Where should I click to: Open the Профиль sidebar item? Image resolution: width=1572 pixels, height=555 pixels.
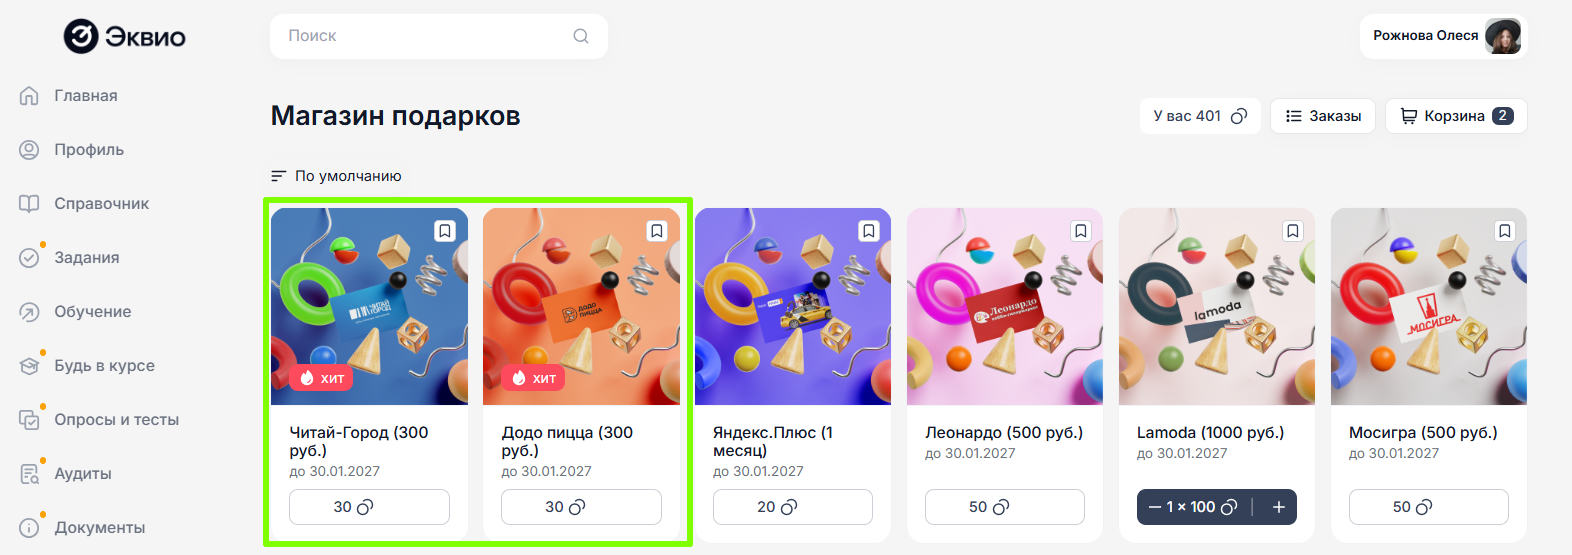click(x=88, y=150)
